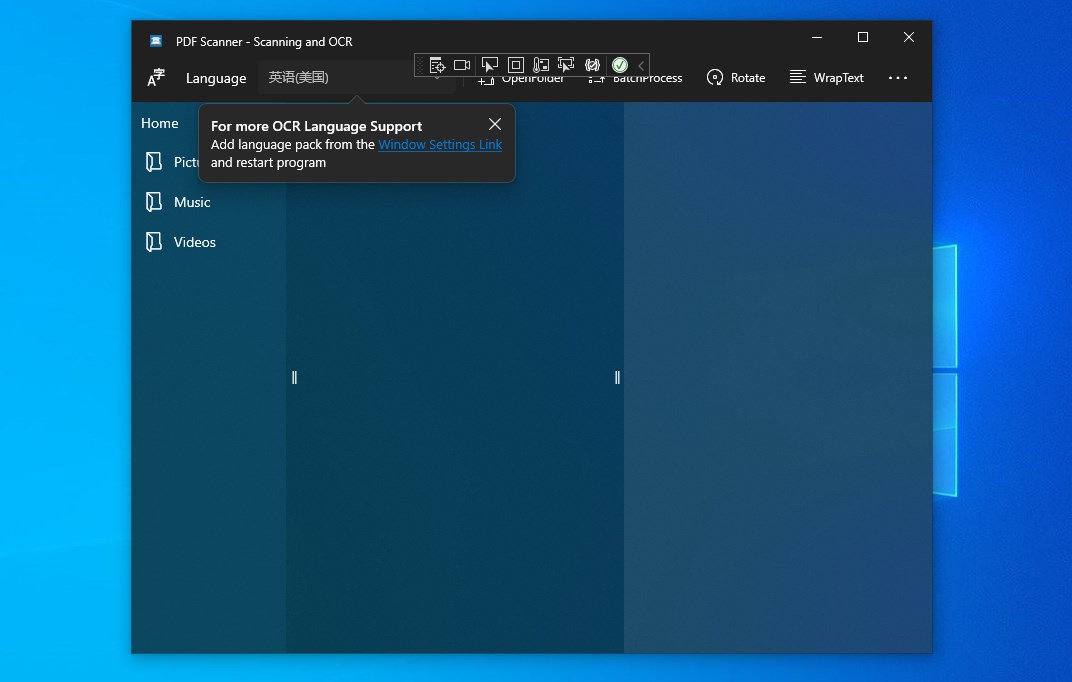Image resolution: width=1072 pixels, height=682 pixels.
Task: Open the more options ellipsis menu
Action: coord(898,78)
